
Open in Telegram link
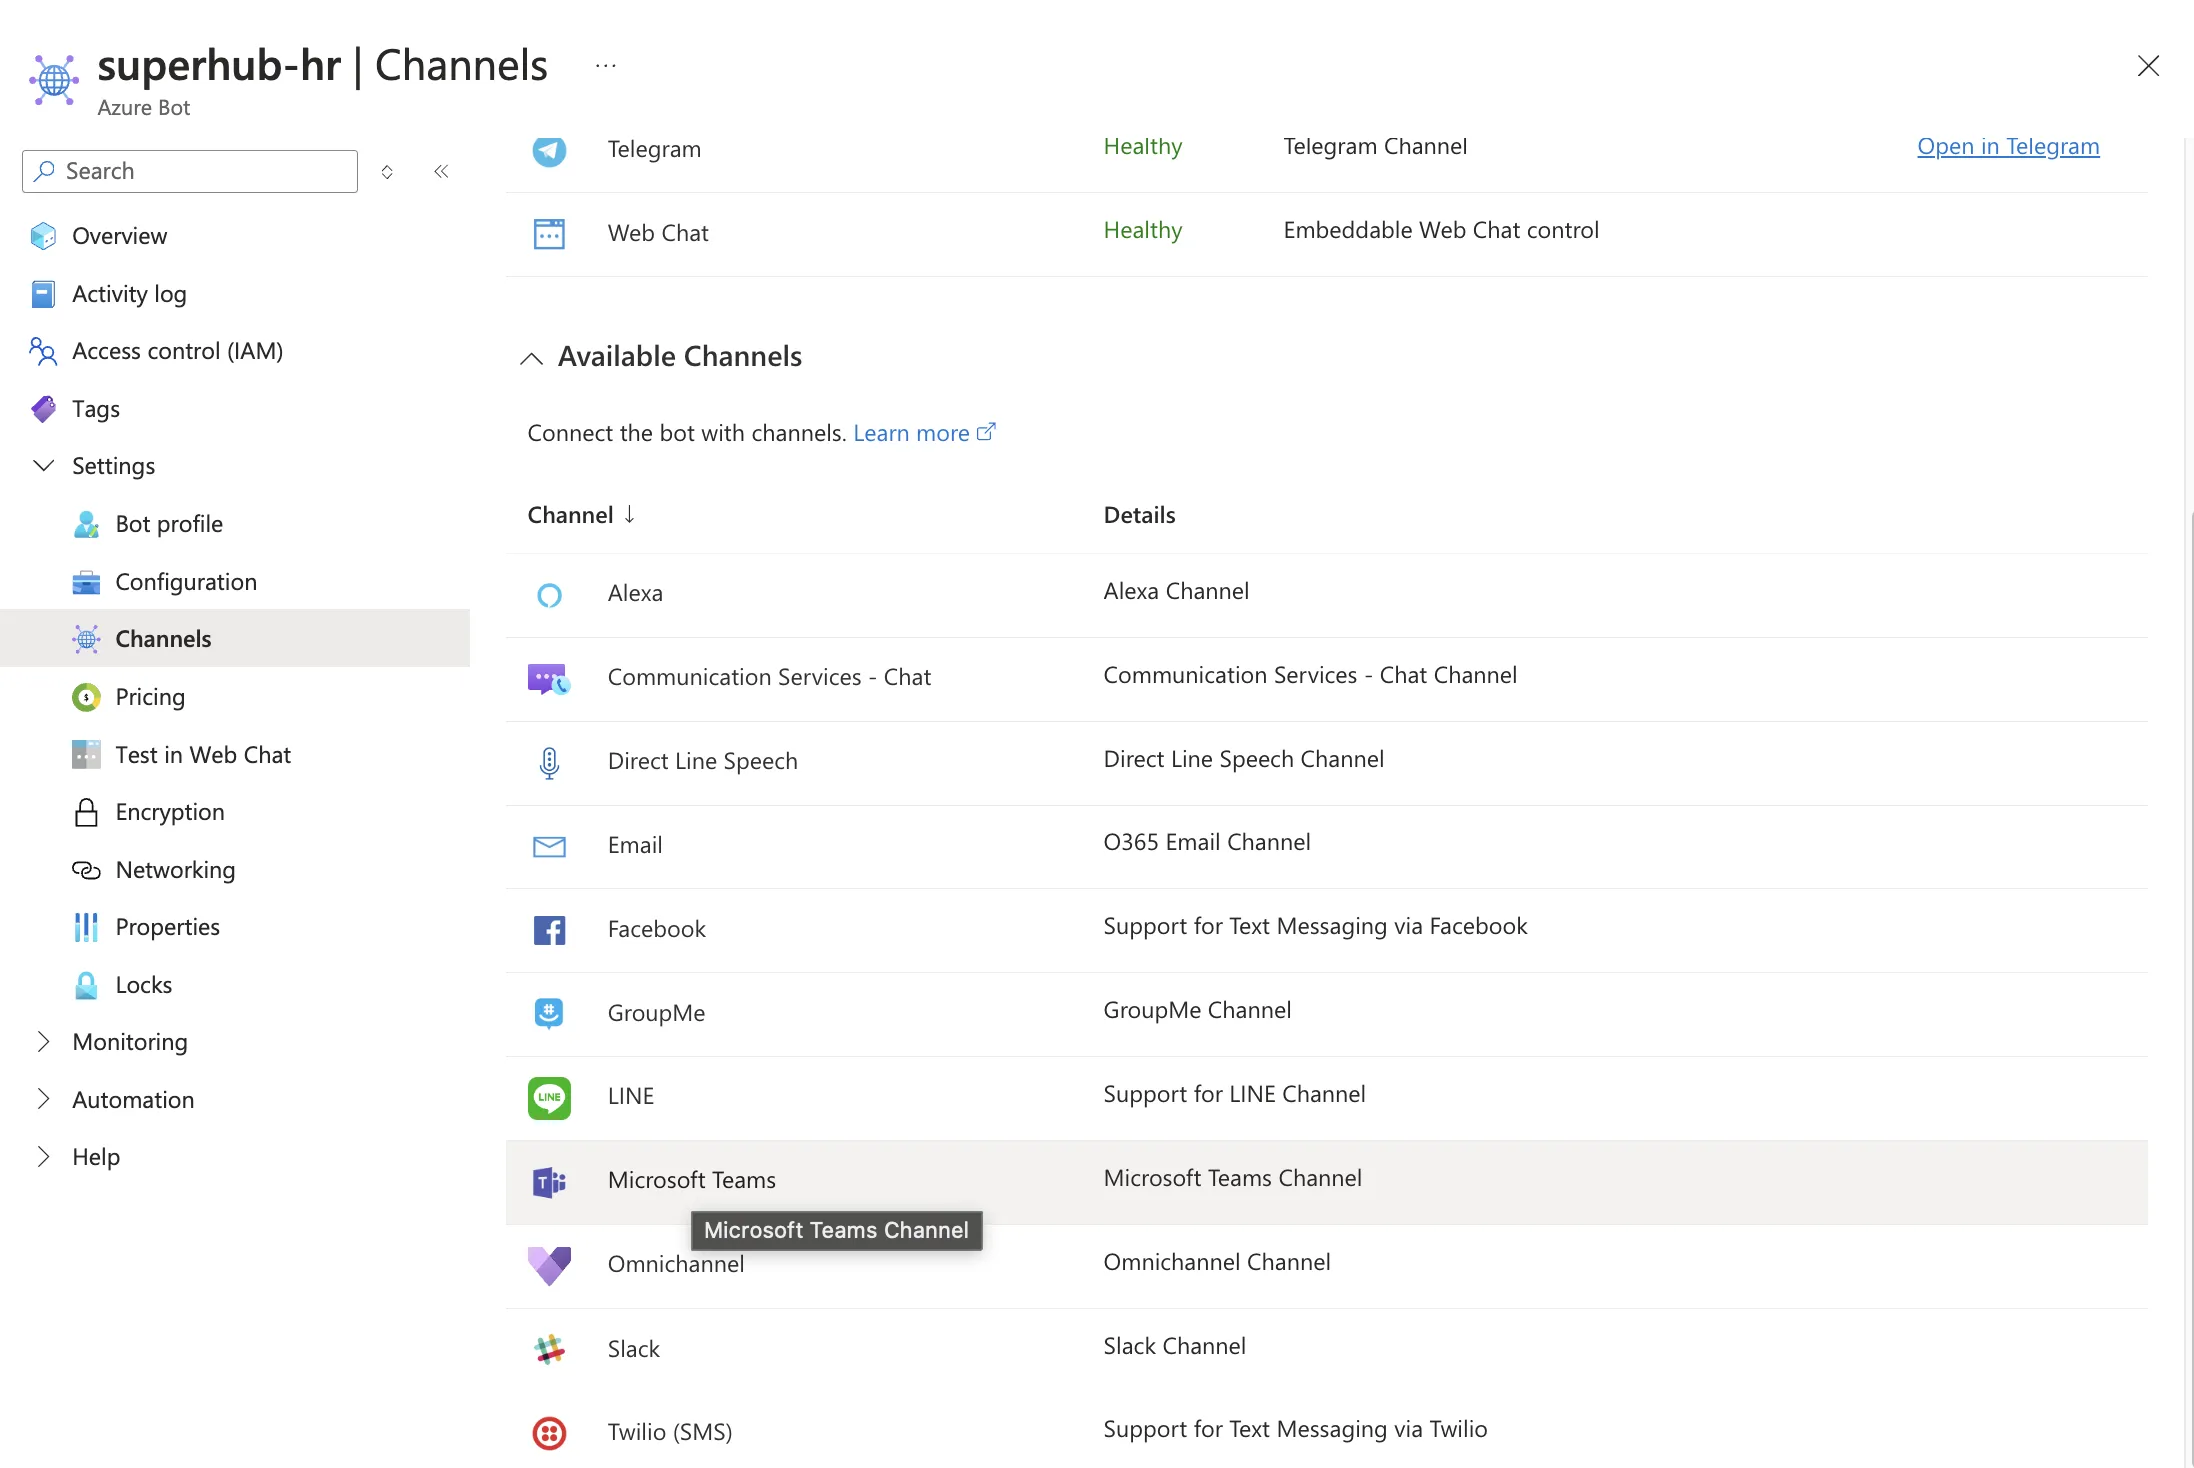pos(2007,147)
